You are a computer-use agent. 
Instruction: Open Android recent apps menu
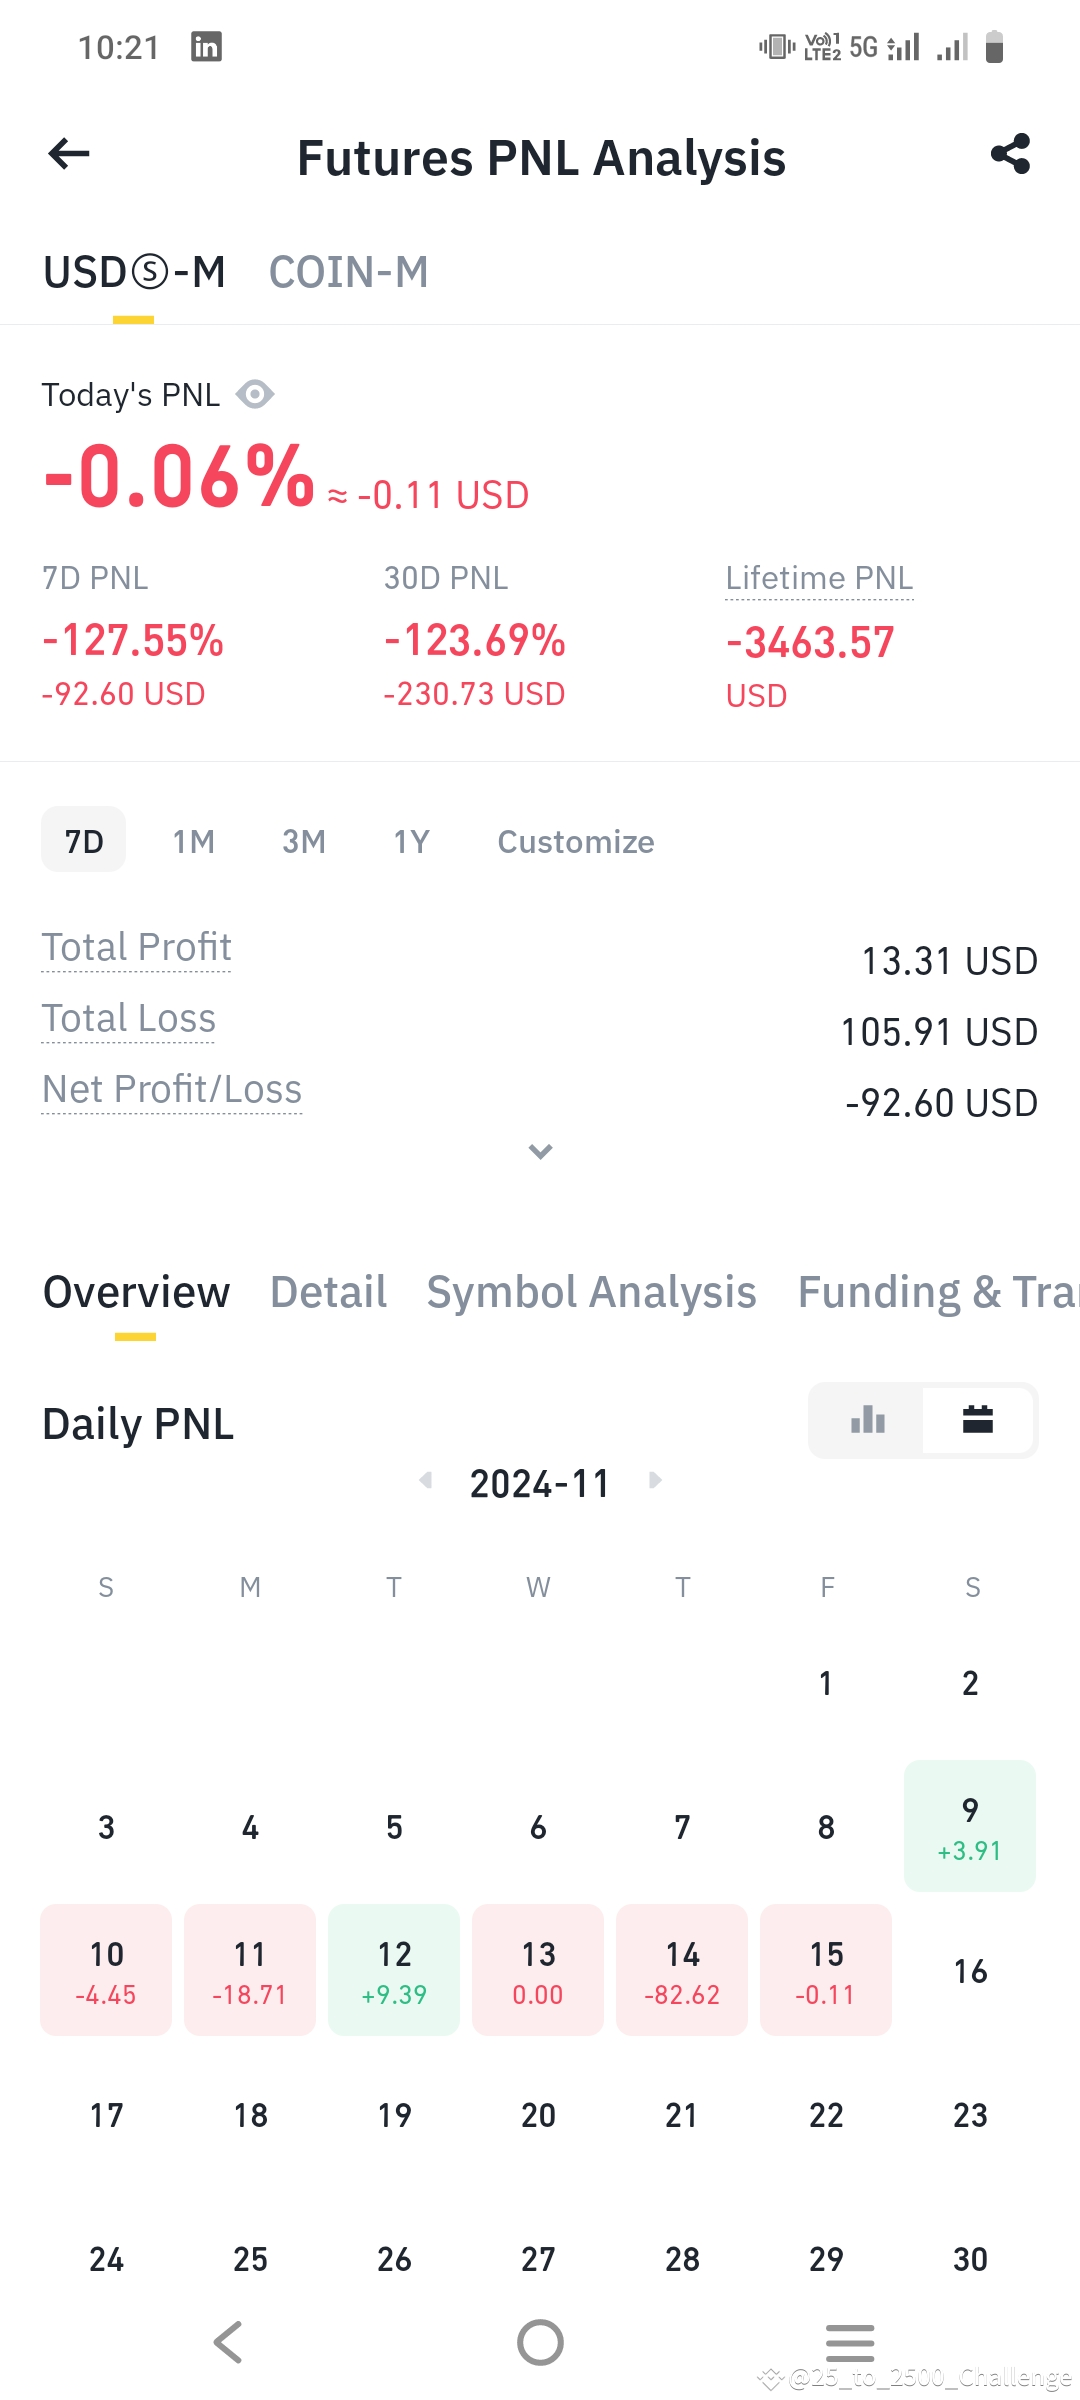pyautogui.click(x=850, y=2342)
